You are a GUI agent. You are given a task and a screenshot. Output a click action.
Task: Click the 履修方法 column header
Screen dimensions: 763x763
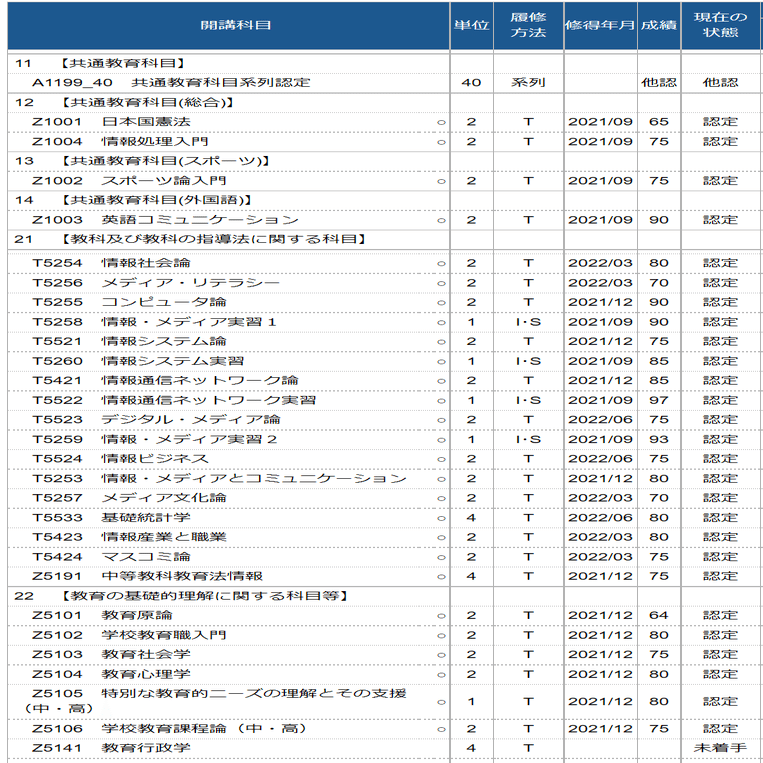(x=528, y=25)
